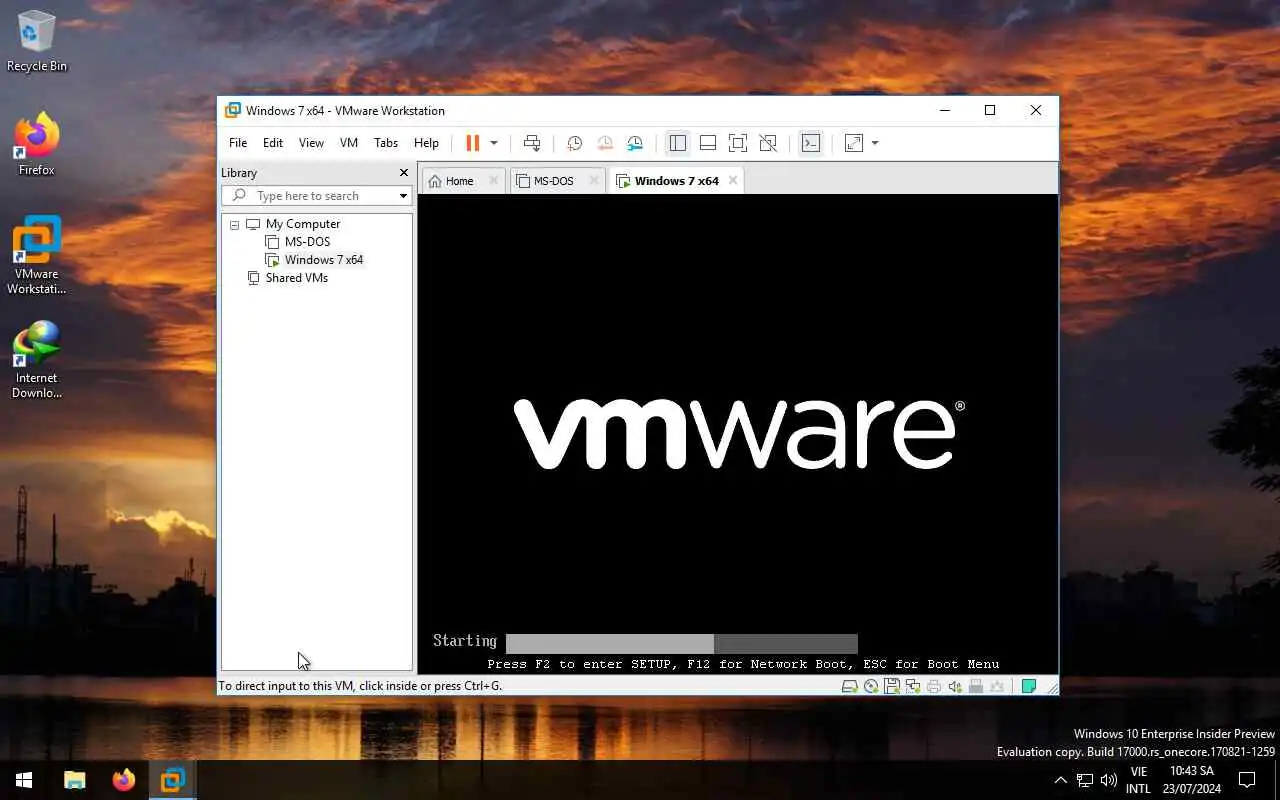This screenshot has height=800, width=1280.
Task: Open the power options dropdown arrow
Action: 493,143
